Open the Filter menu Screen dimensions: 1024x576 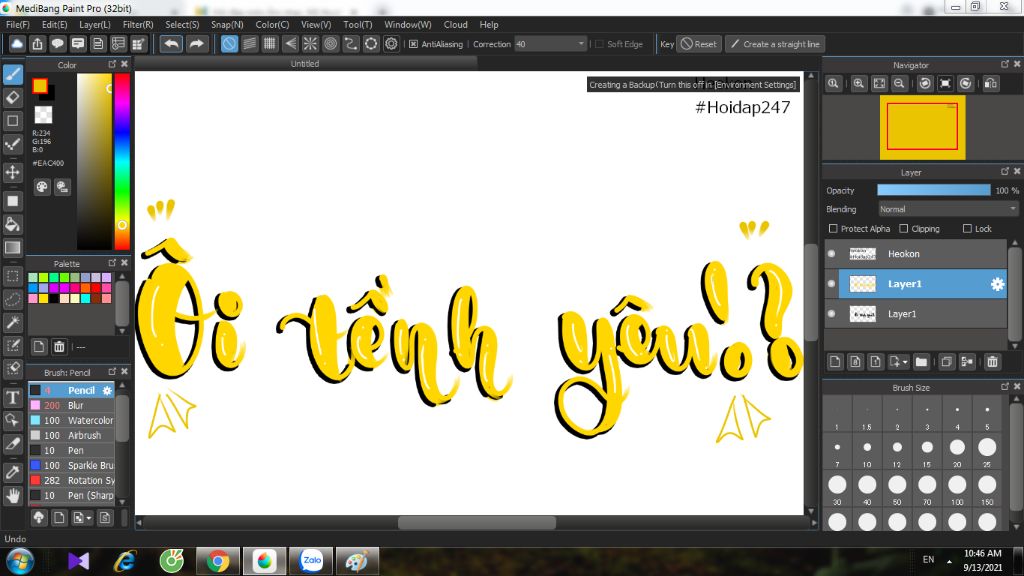(x=138, y=24)
